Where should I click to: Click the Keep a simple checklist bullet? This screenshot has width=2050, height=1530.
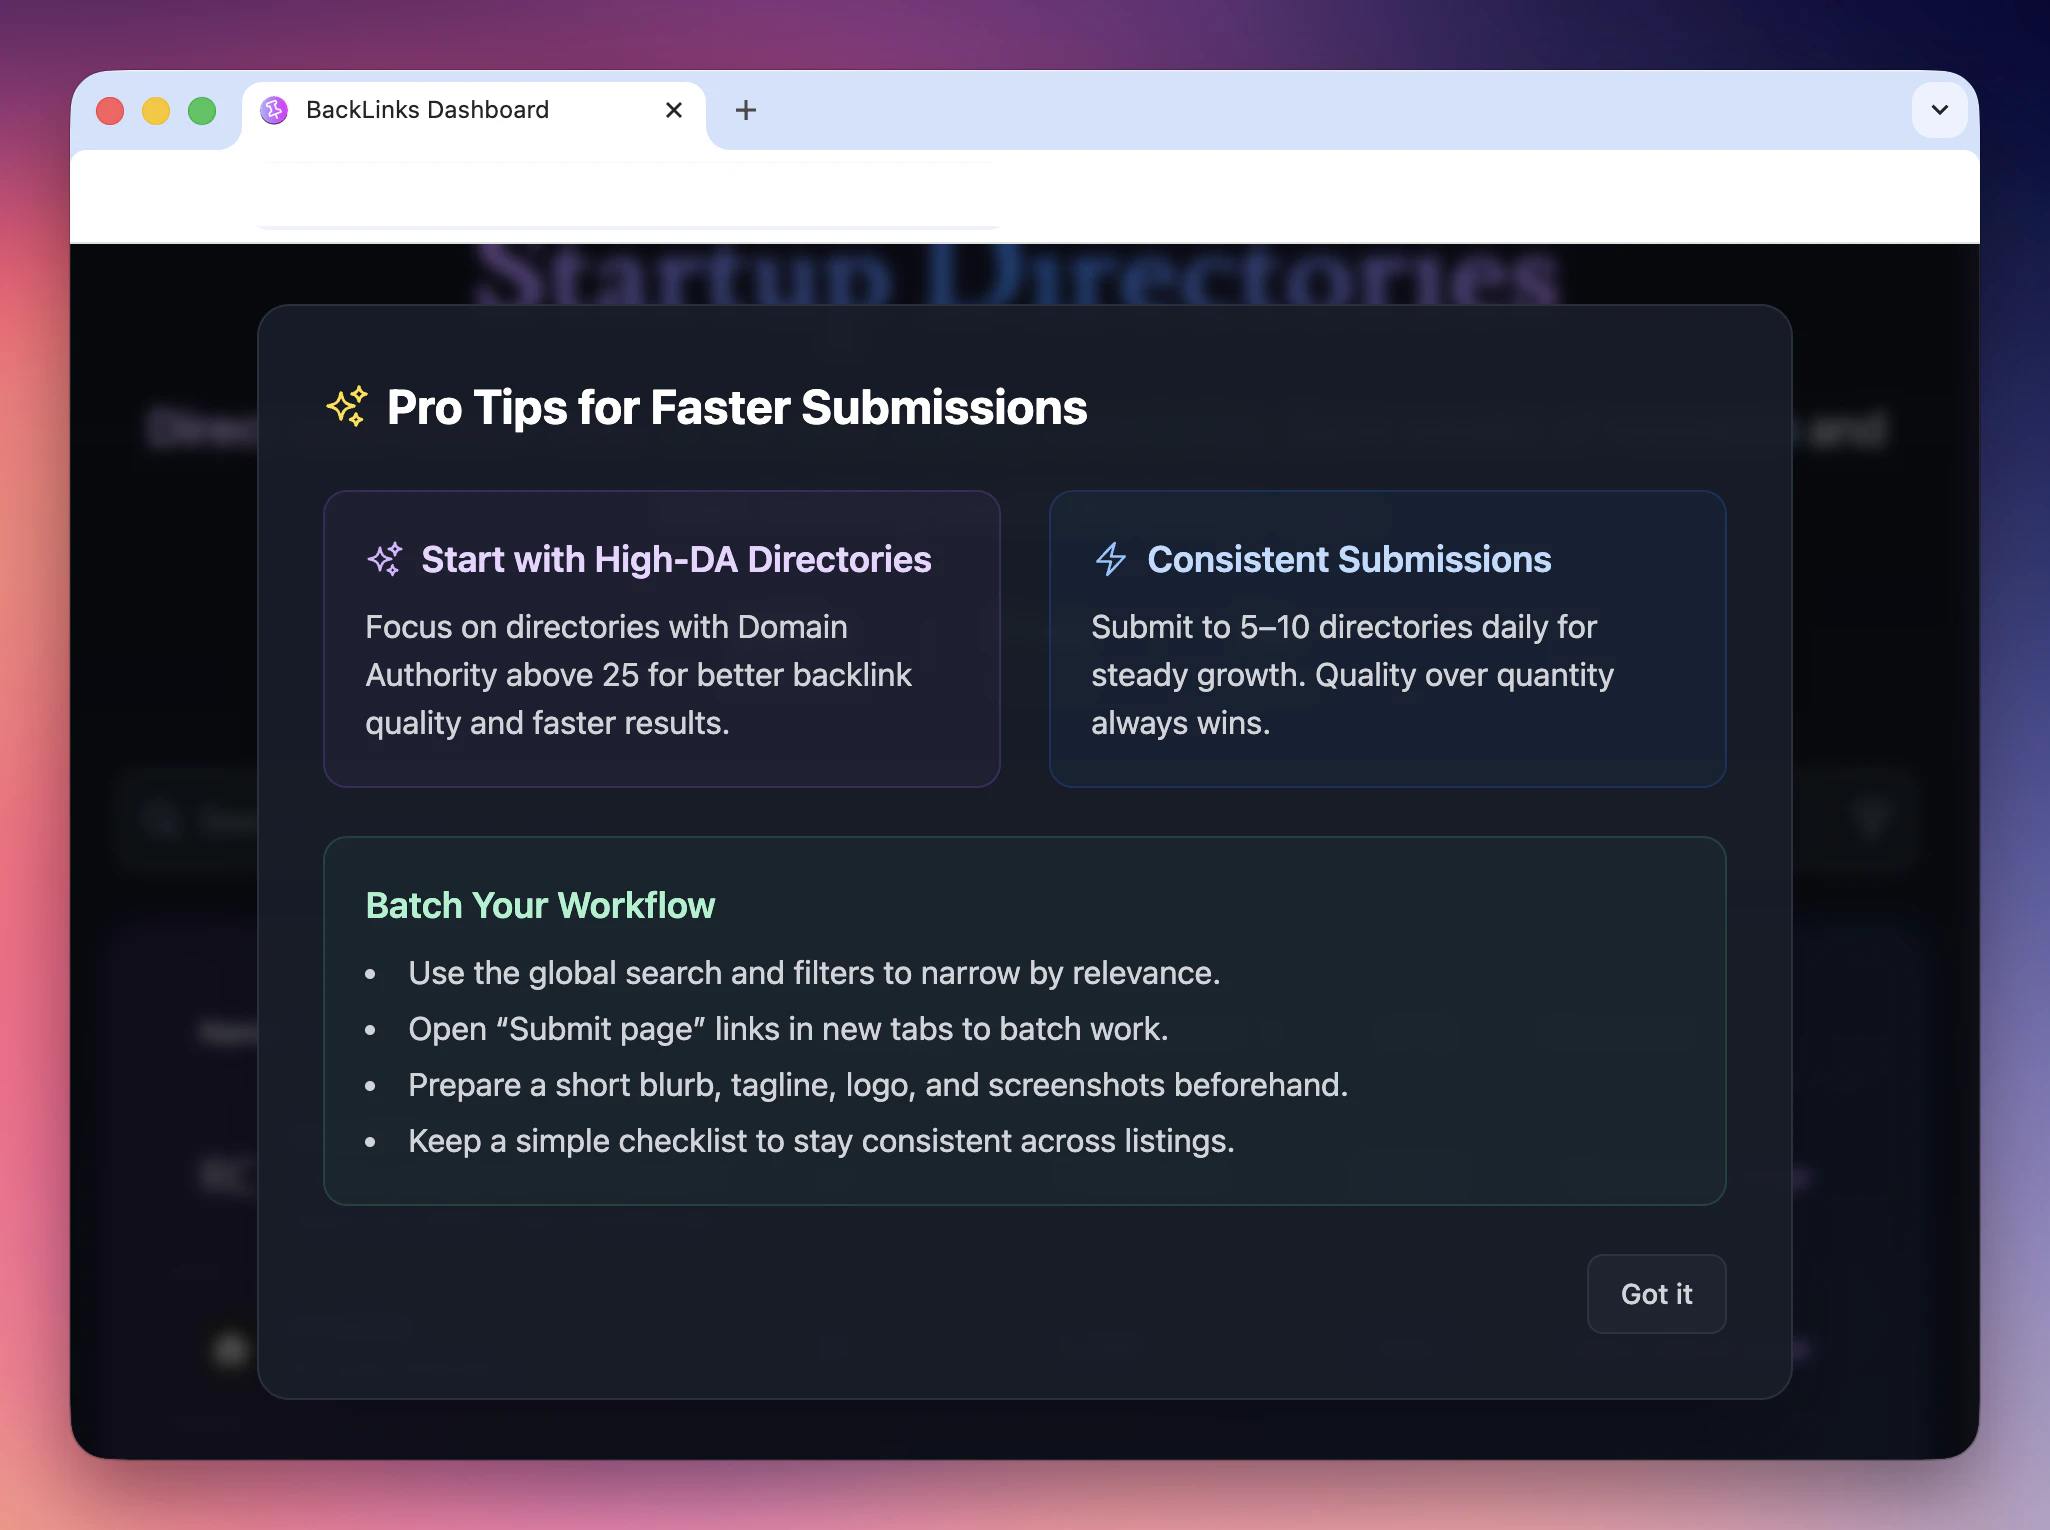pos(821,1141)
